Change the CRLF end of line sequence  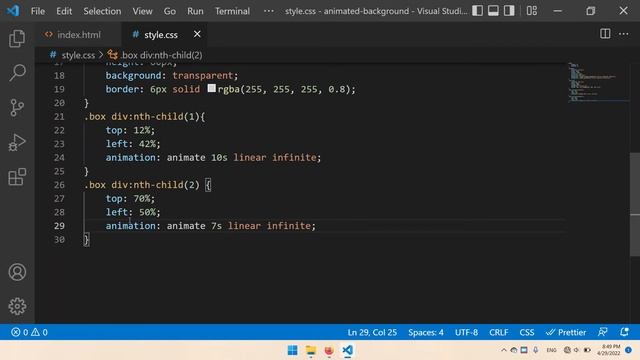pos(498,332)
